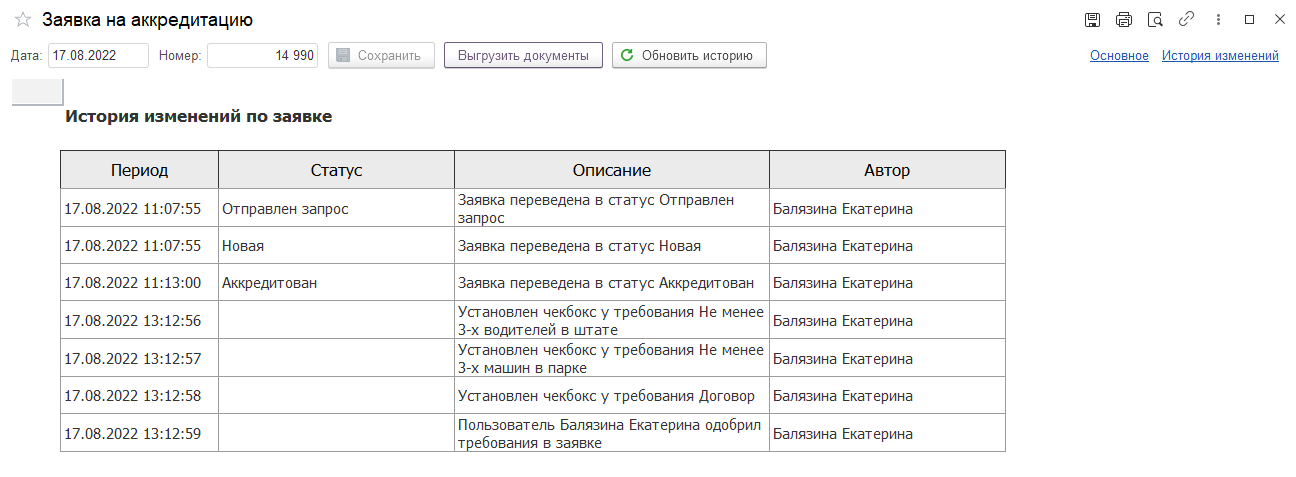The height and width of the screenshot is (477, 1296).
Task: Select the Отправлен запрос status cell
Action: [336, 209]
